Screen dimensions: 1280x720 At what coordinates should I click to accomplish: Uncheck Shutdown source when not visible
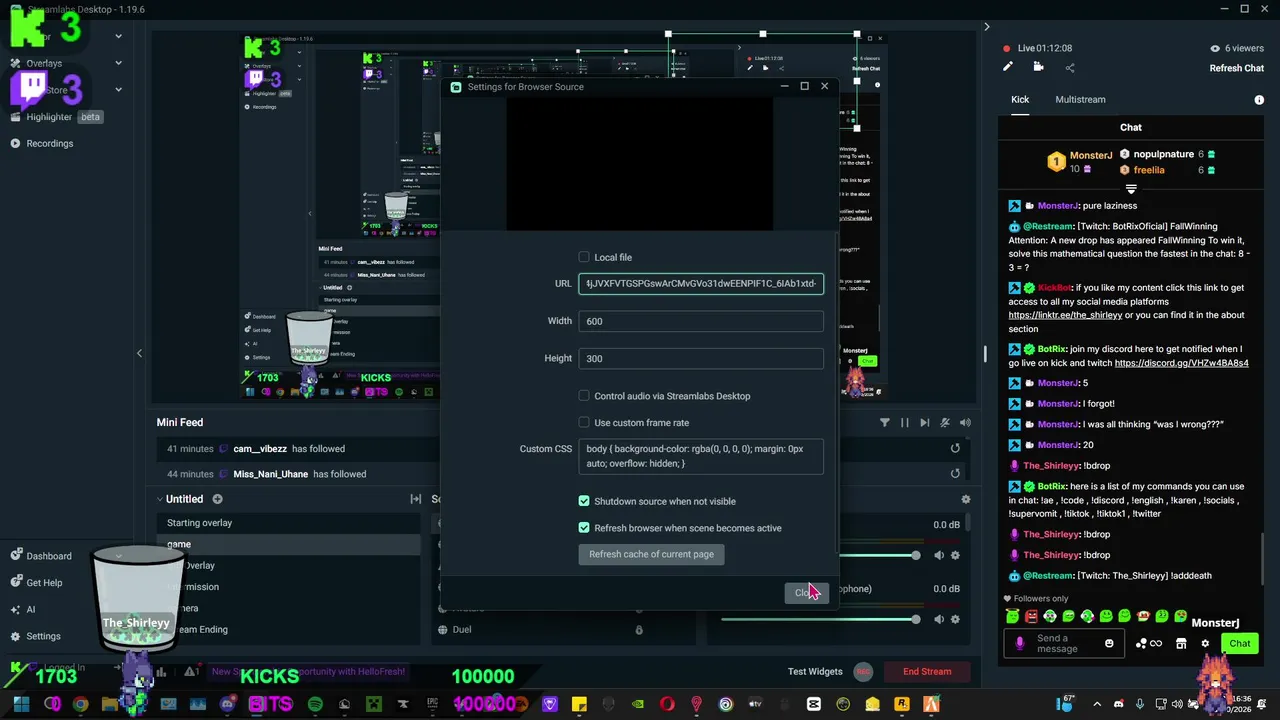584,501
